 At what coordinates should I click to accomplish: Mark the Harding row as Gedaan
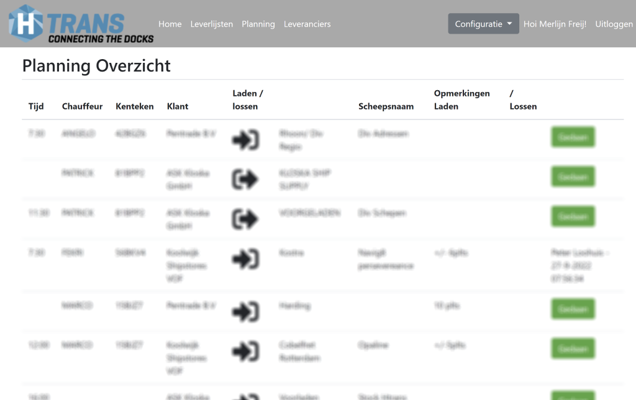click(x=573, y=309)
